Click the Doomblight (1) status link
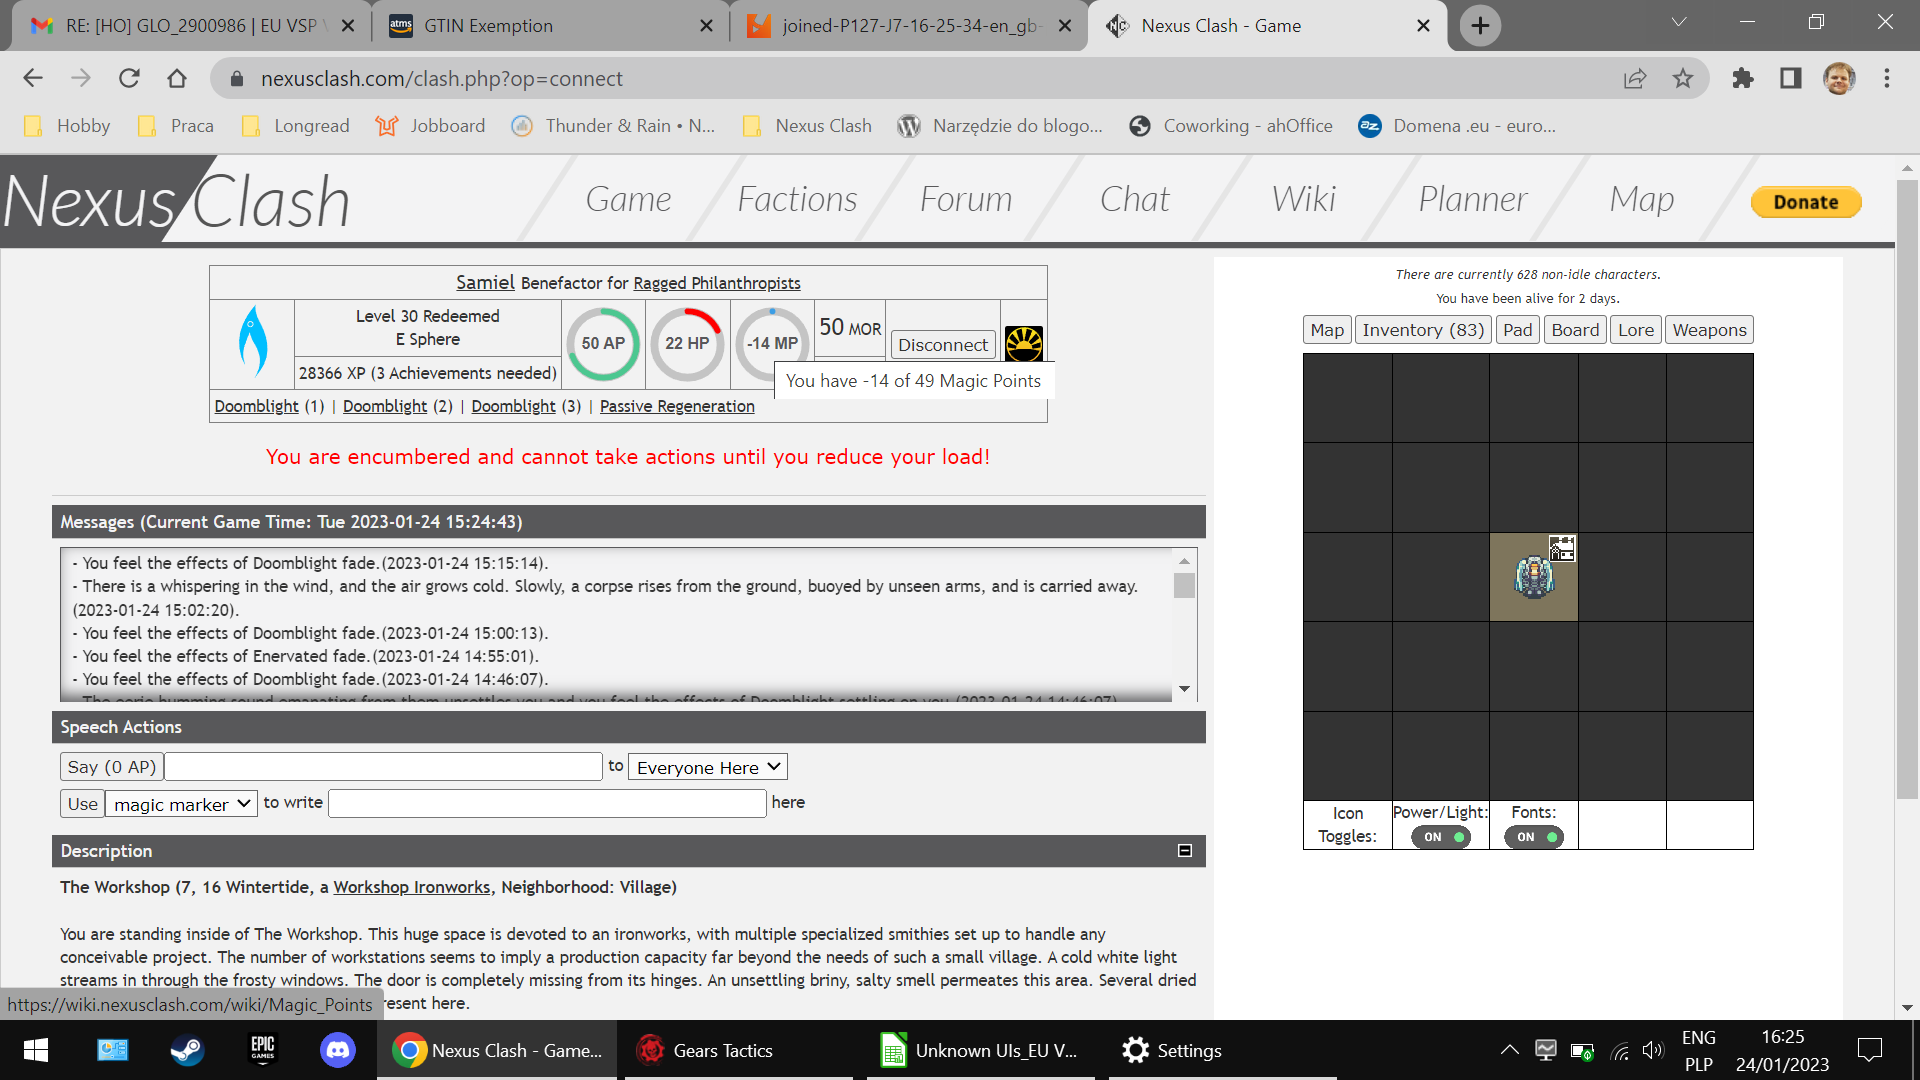 (256, 406)
